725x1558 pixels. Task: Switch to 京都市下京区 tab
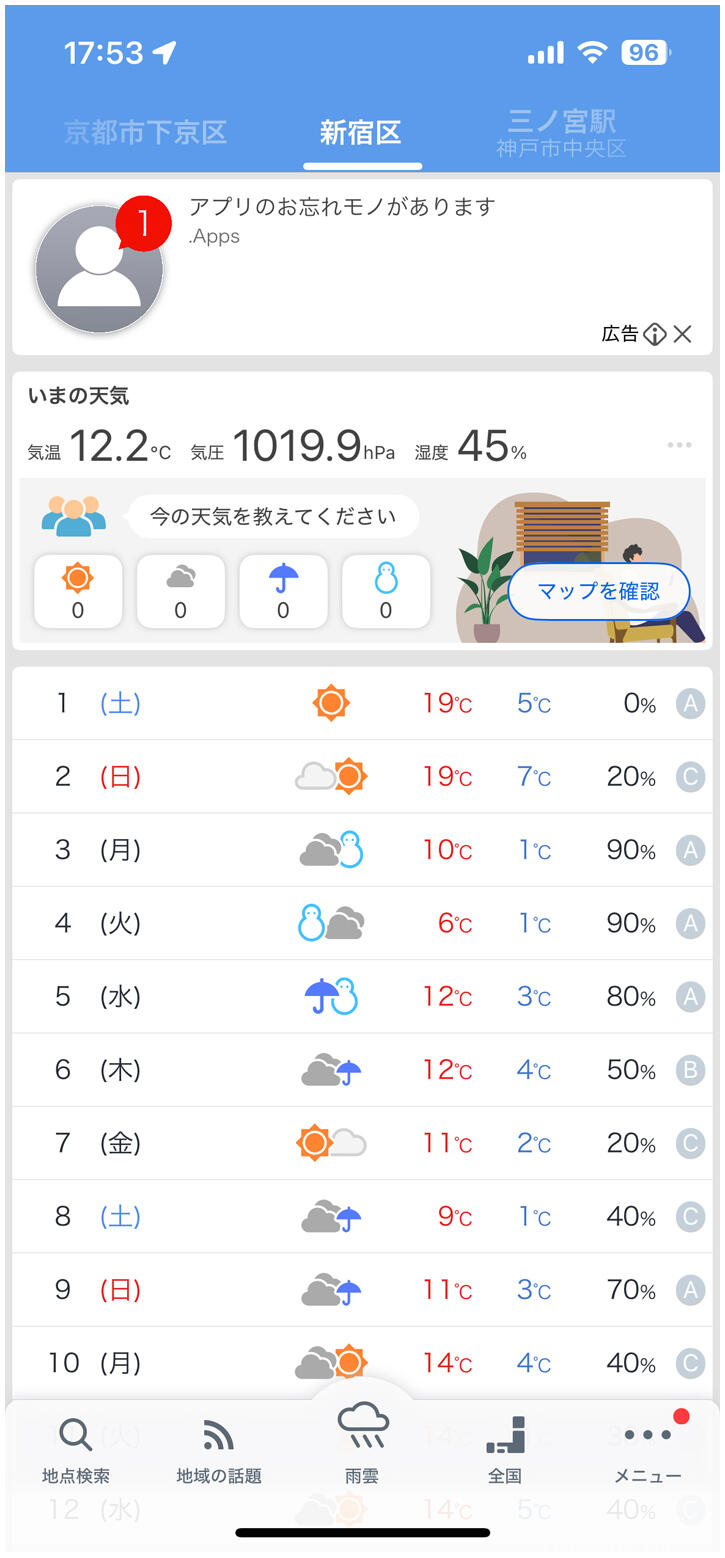pyautogui.click(x=146, y=133)
